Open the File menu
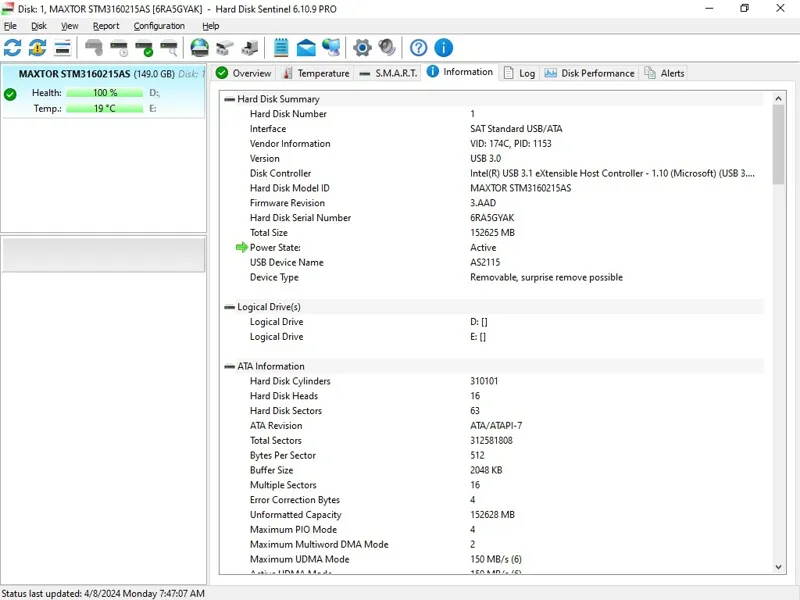The width and height of the screenshot is (800, 600). [10, 26]
